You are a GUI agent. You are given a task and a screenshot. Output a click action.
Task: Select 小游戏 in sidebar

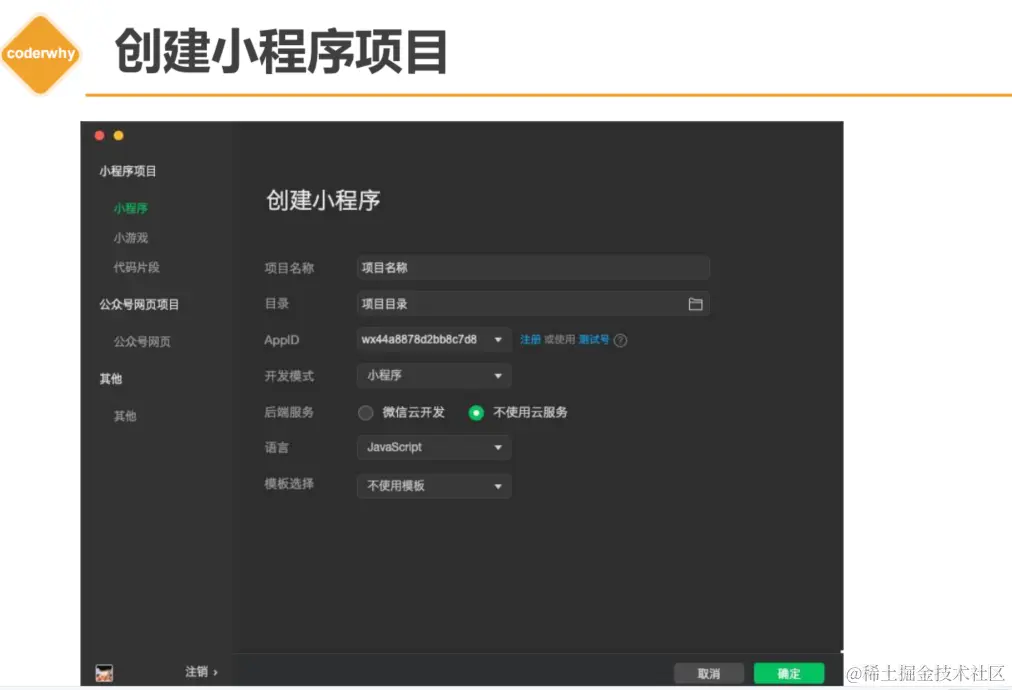(x=131, y=238)
